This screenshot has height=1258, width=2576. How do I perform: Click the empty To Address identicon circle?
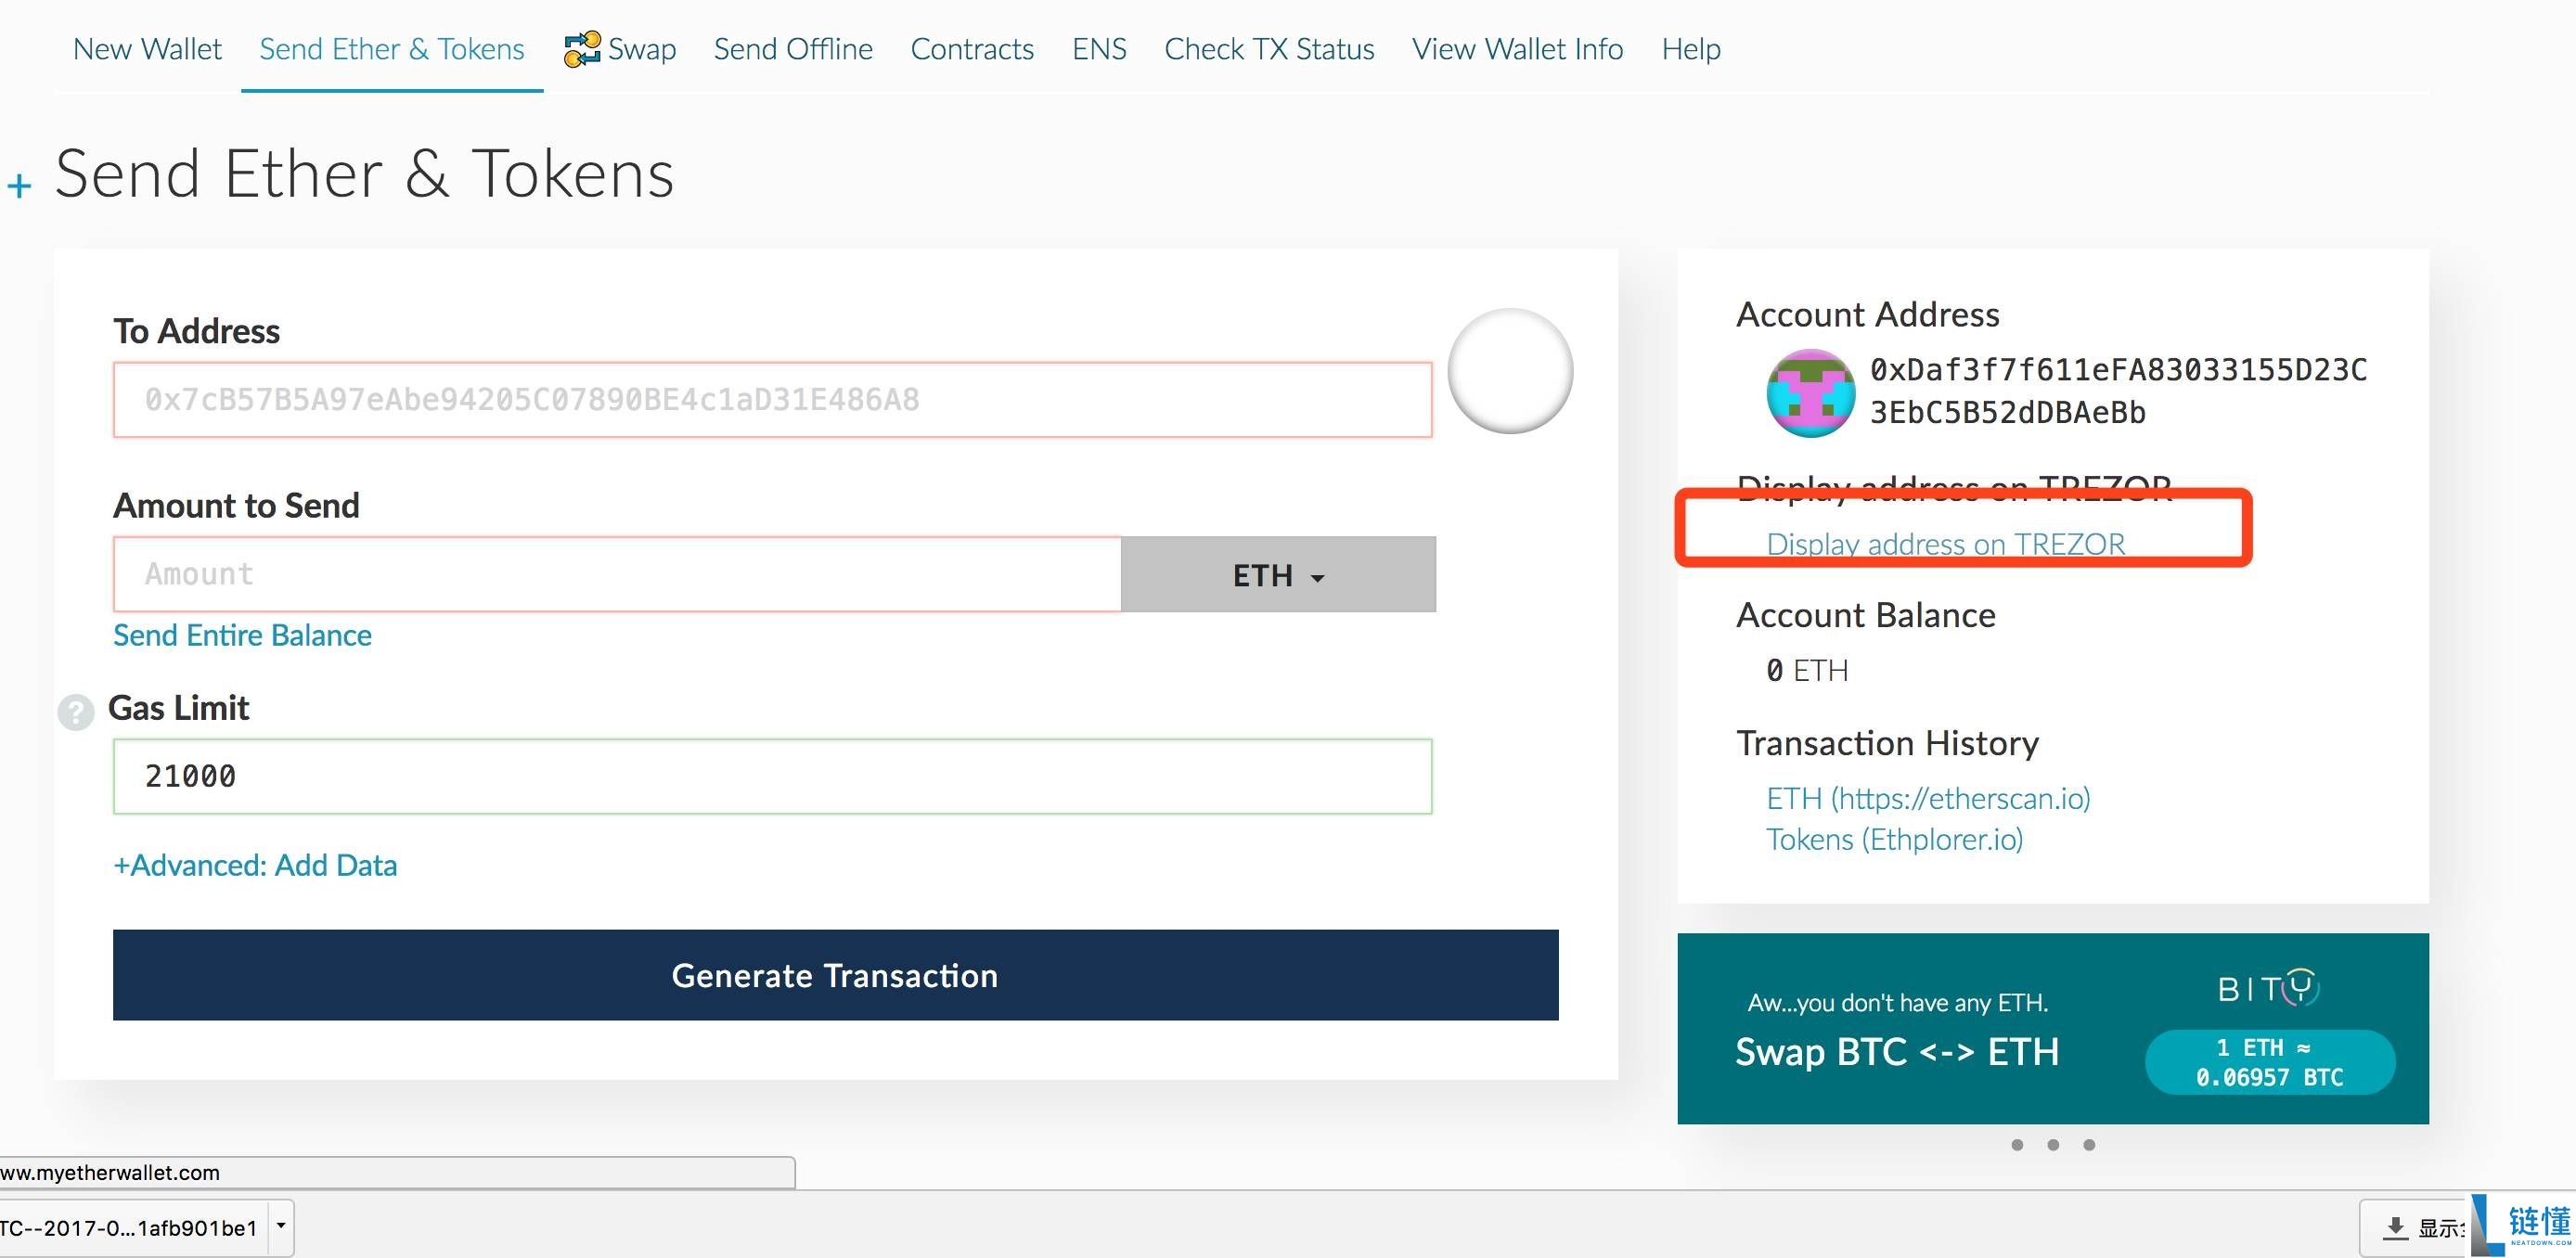1510,371
